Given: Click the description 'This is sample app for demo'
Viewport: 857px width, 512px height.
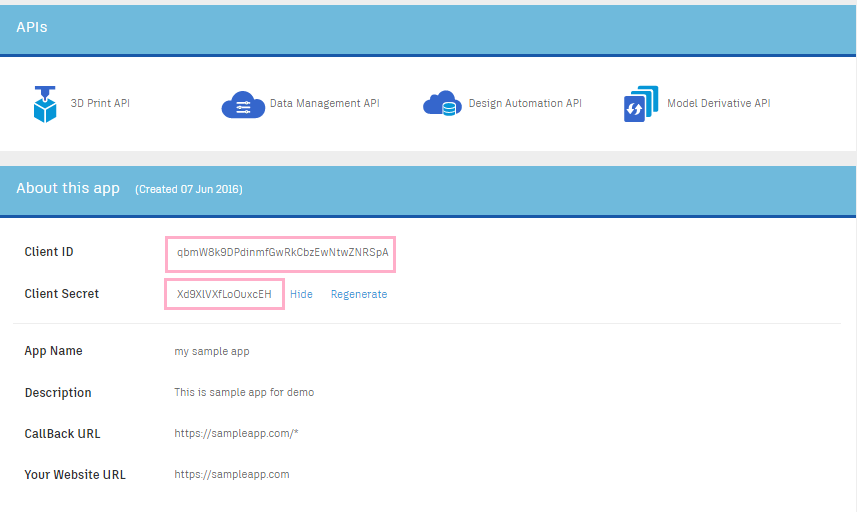Looking at the screenshot, I should tap(244, 393).
